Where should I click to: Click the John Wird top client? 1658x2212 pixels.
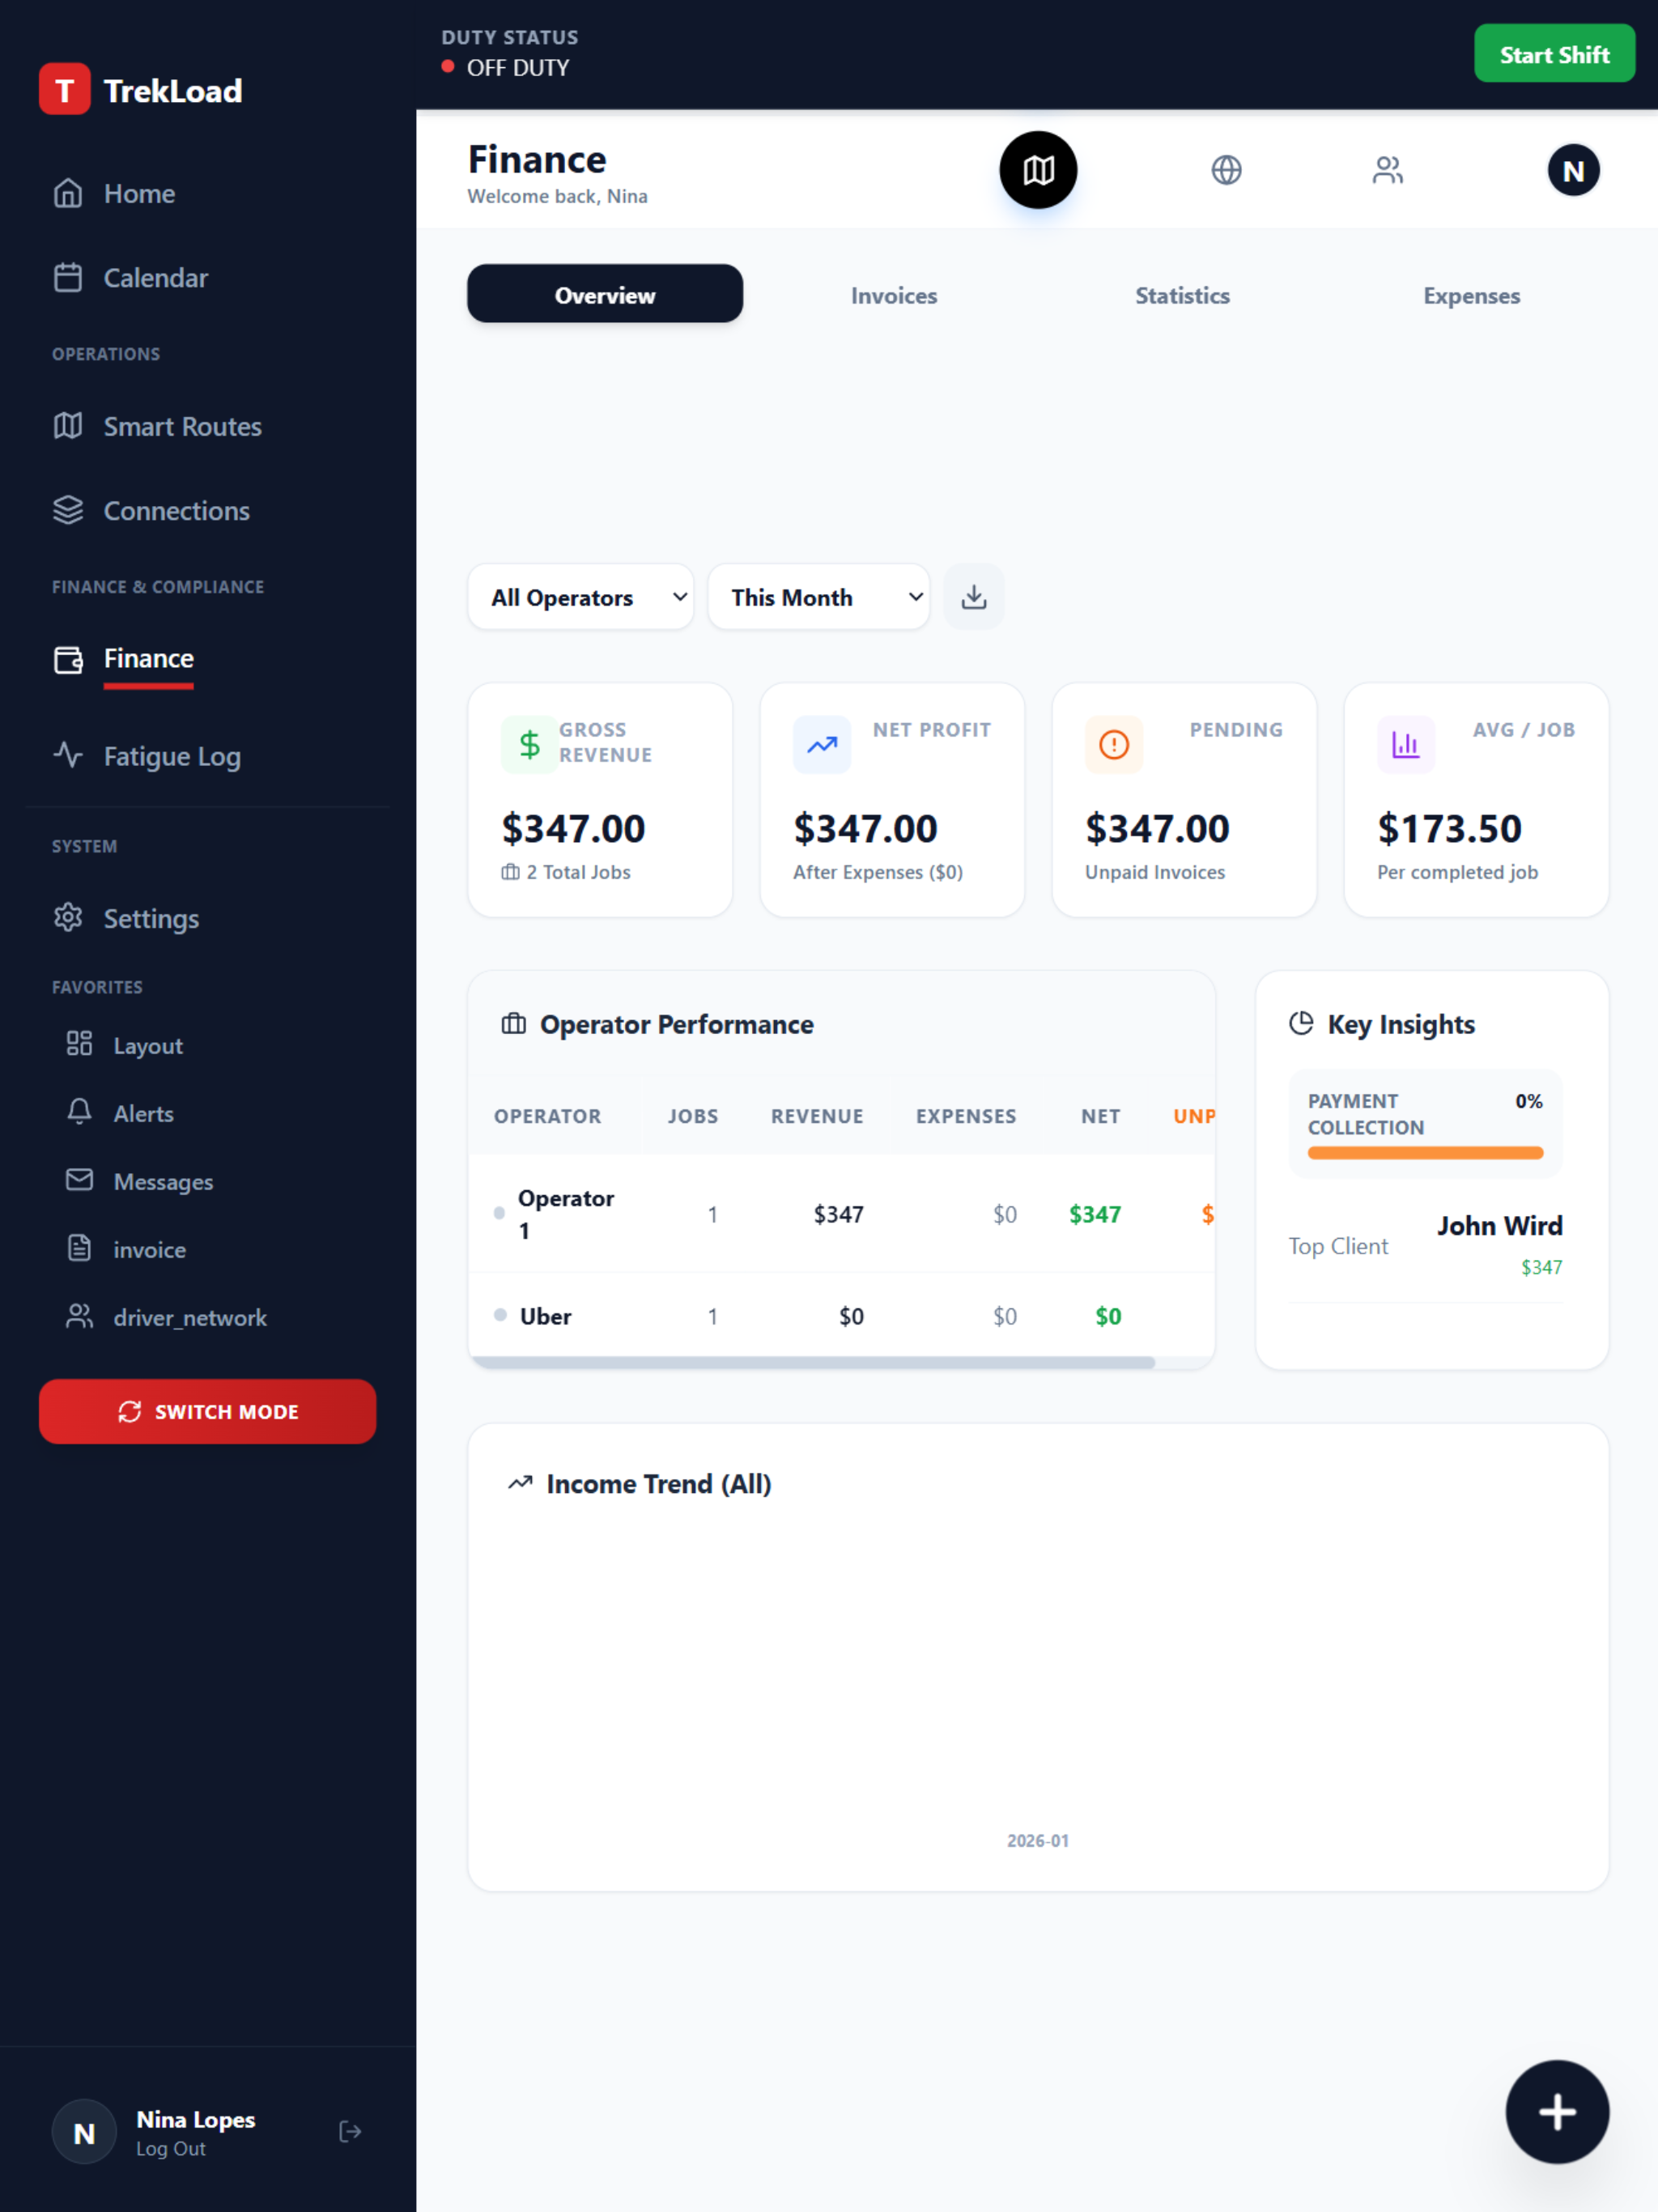coord(1499,1225)
